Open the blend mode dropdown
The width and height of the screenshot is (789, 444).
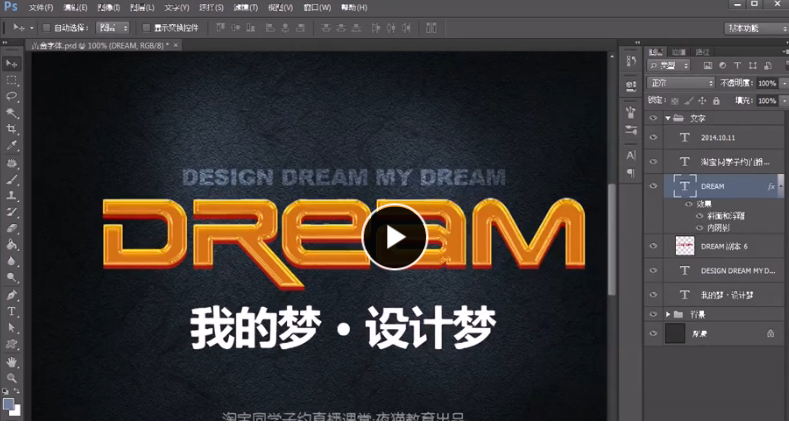(x=681, y=83)
